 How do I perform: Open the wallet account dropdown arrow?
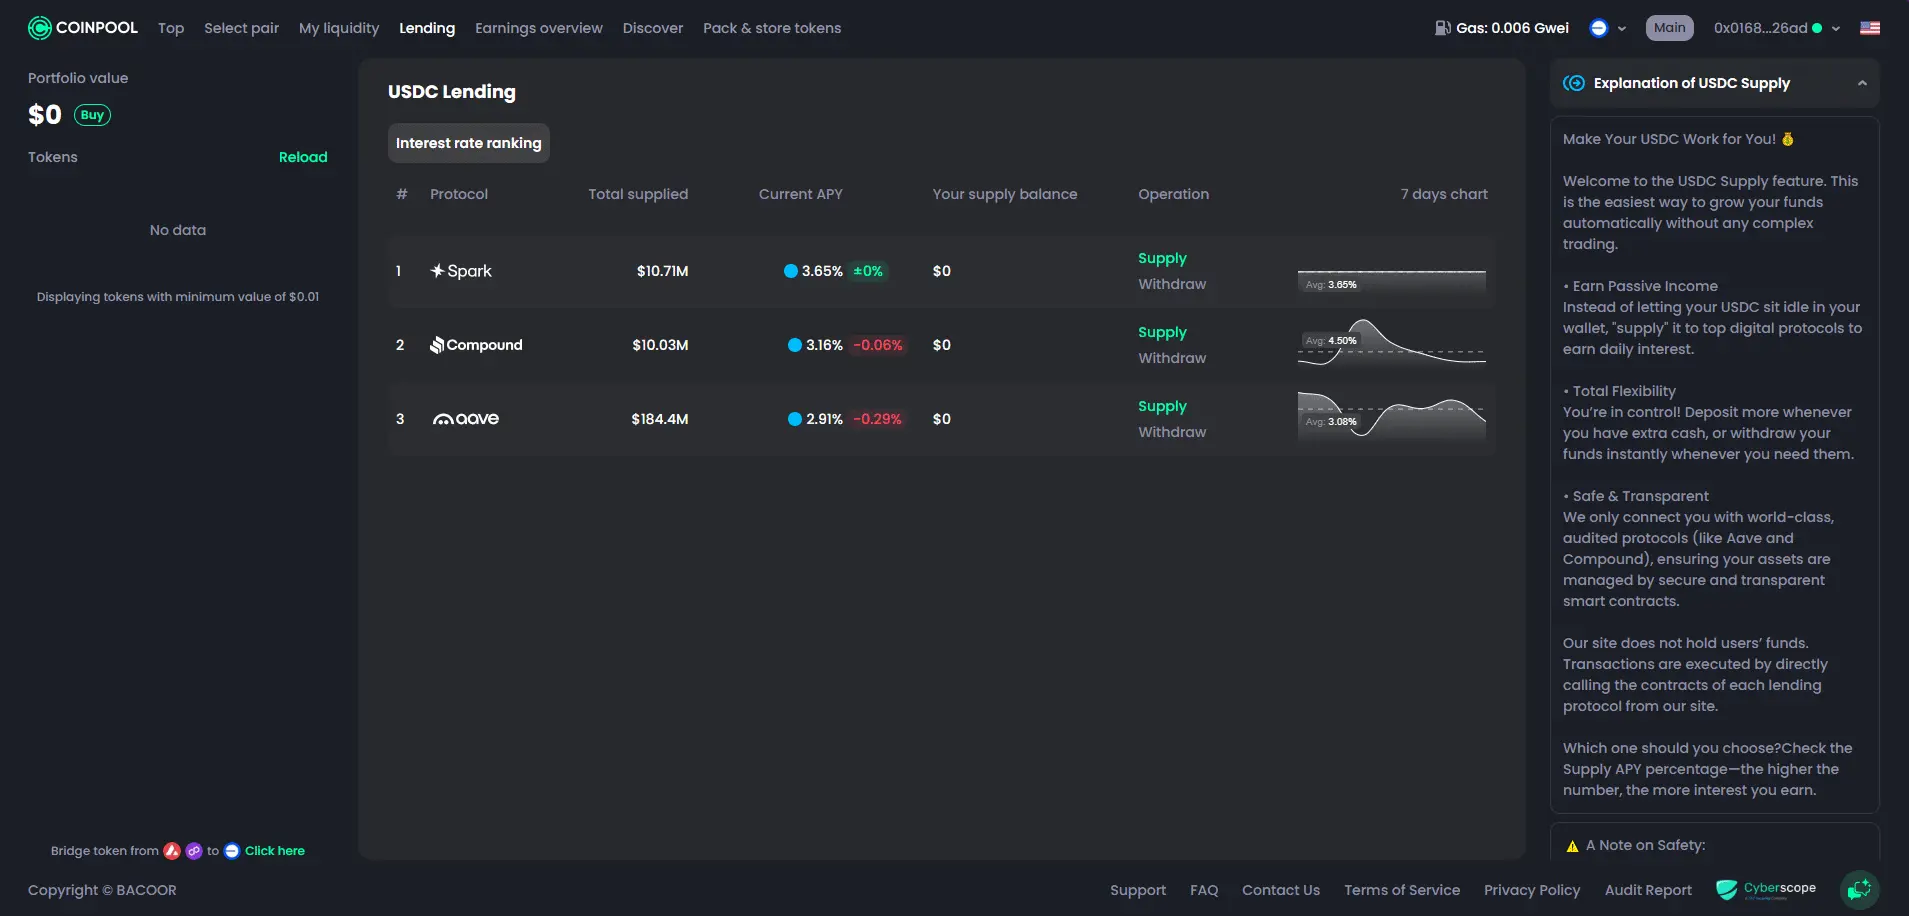1836,28
